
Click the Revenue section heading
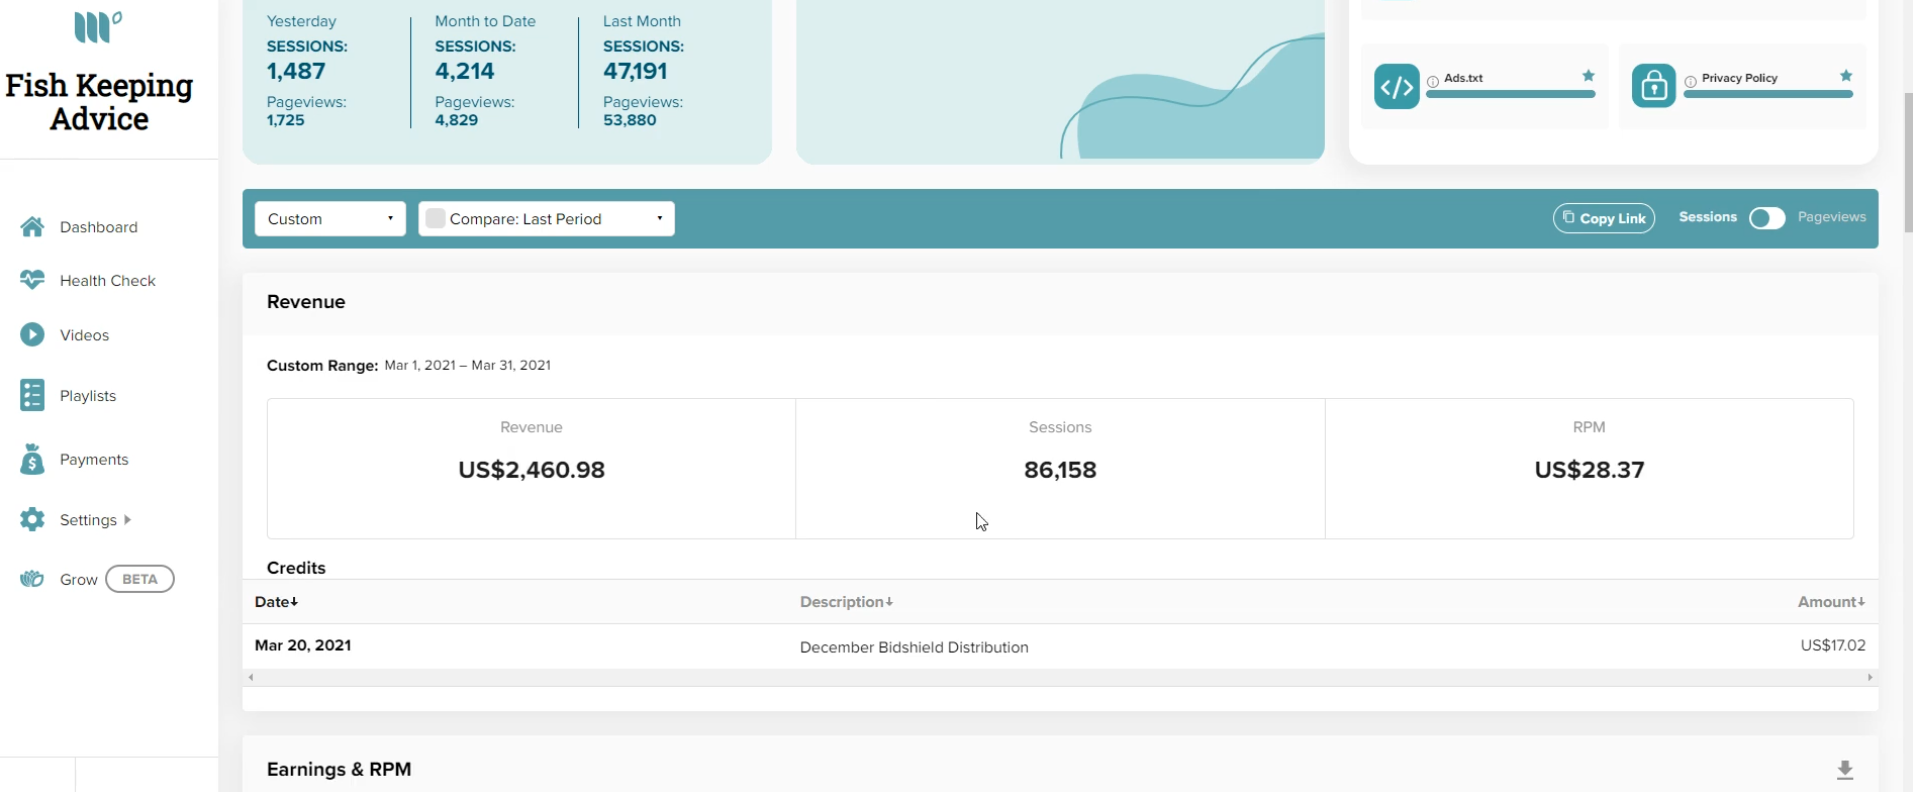306,302
